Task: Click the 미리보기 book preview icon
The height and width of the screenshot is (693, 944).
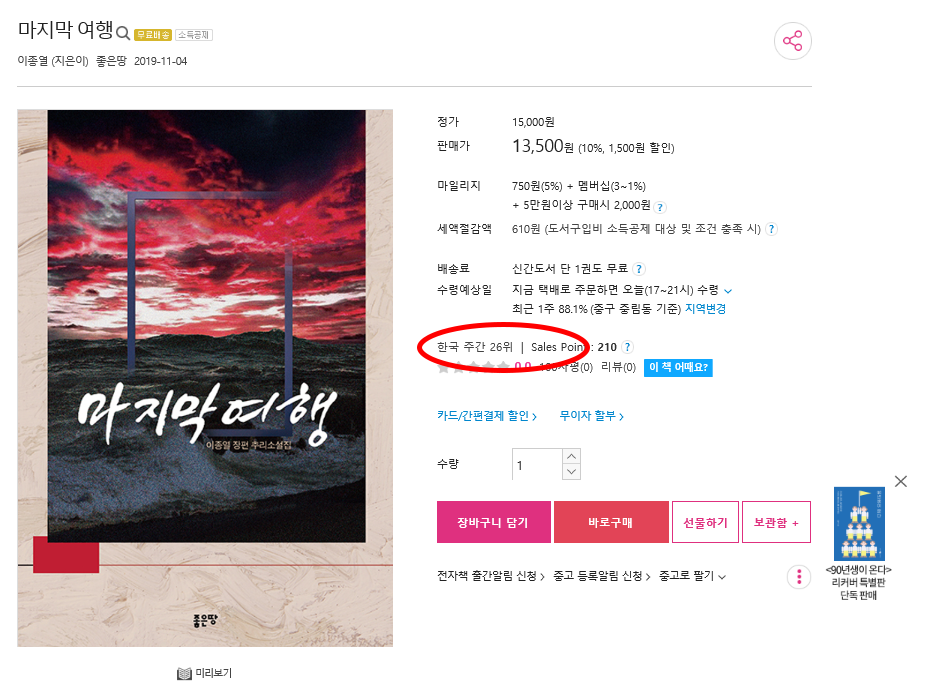Action: [184, 674]
